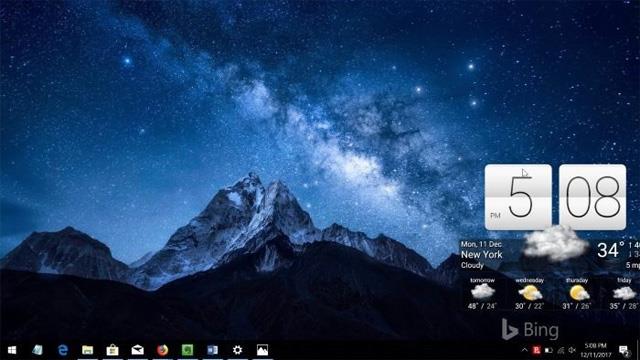This screenshot has height=360, width=640.
Task: Click thursday's 31° / 26° temperatures
Action: [x=577, y=306]
